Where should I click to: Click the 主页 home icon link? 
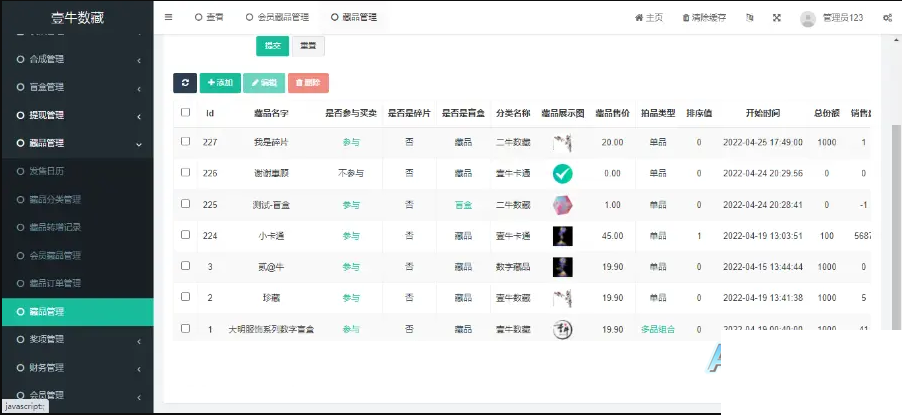coord(648,17)
